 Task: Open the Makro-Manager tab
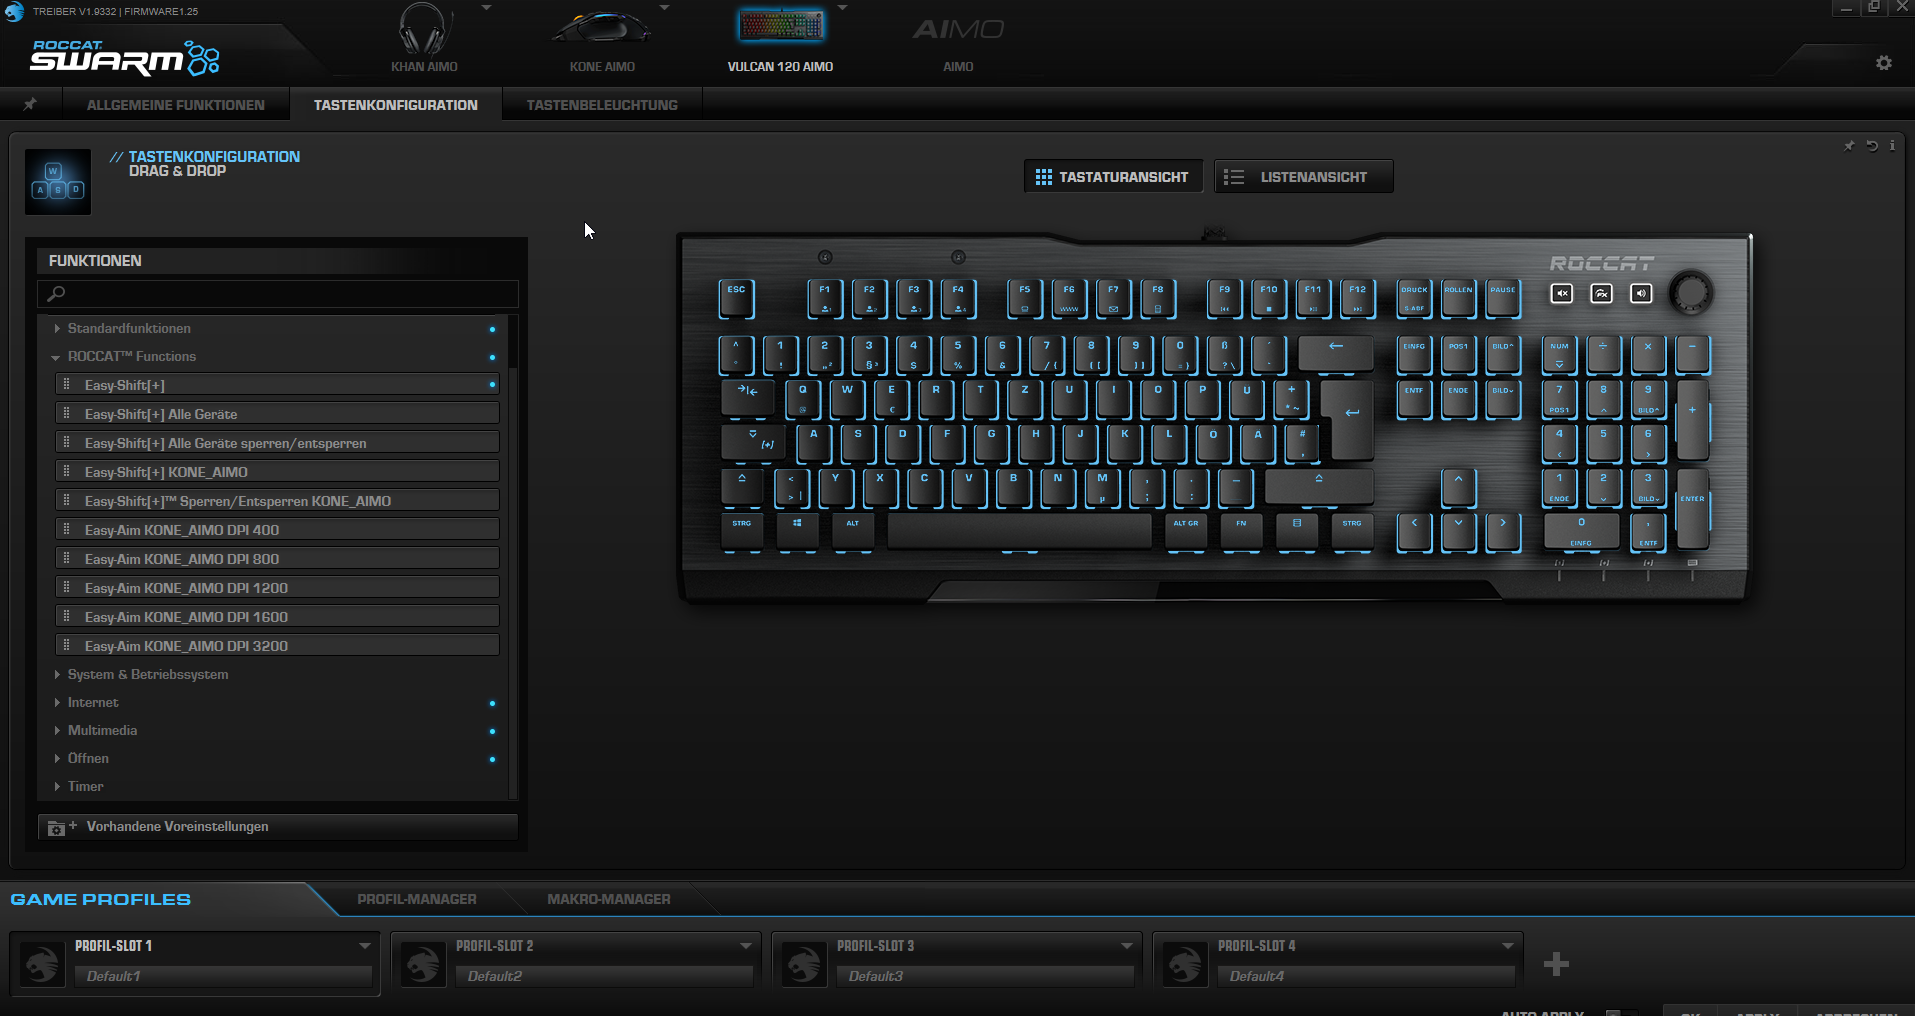[609, 899]
